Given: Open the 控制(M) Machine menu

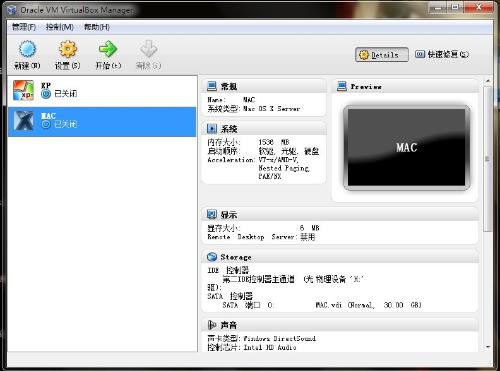Looking at the screenshot, I should [x=60, y=27].
